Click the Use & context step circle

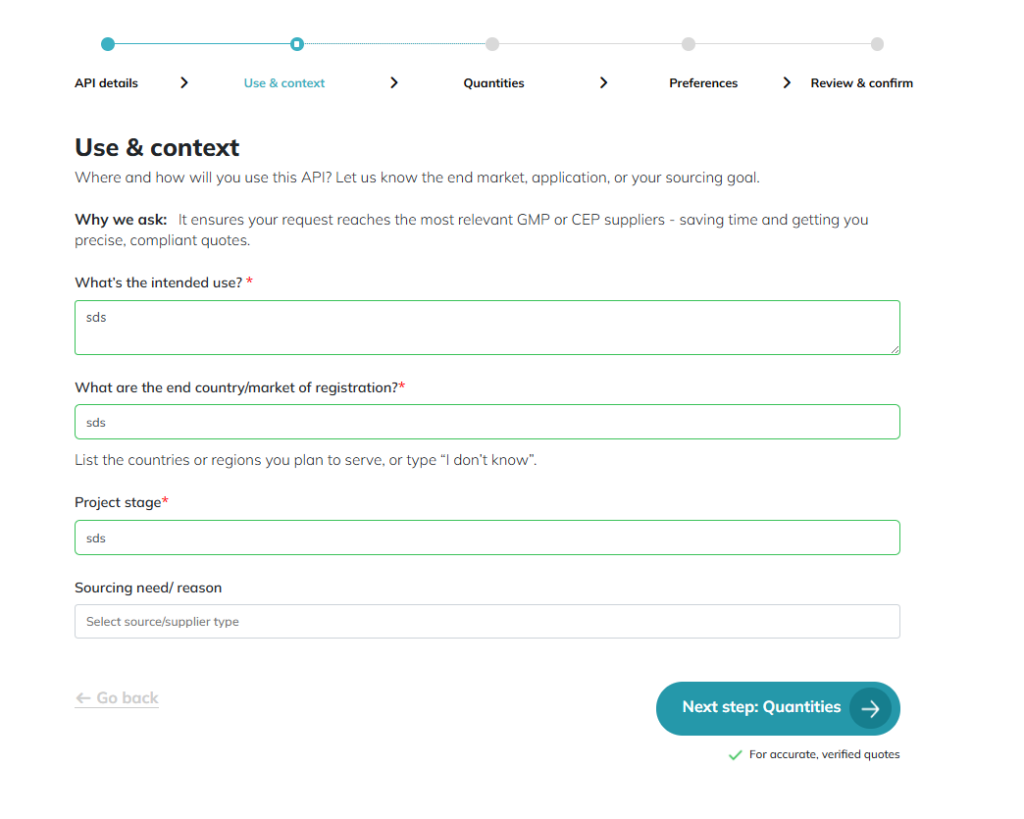pyautogui.click(x=296, y=44)
